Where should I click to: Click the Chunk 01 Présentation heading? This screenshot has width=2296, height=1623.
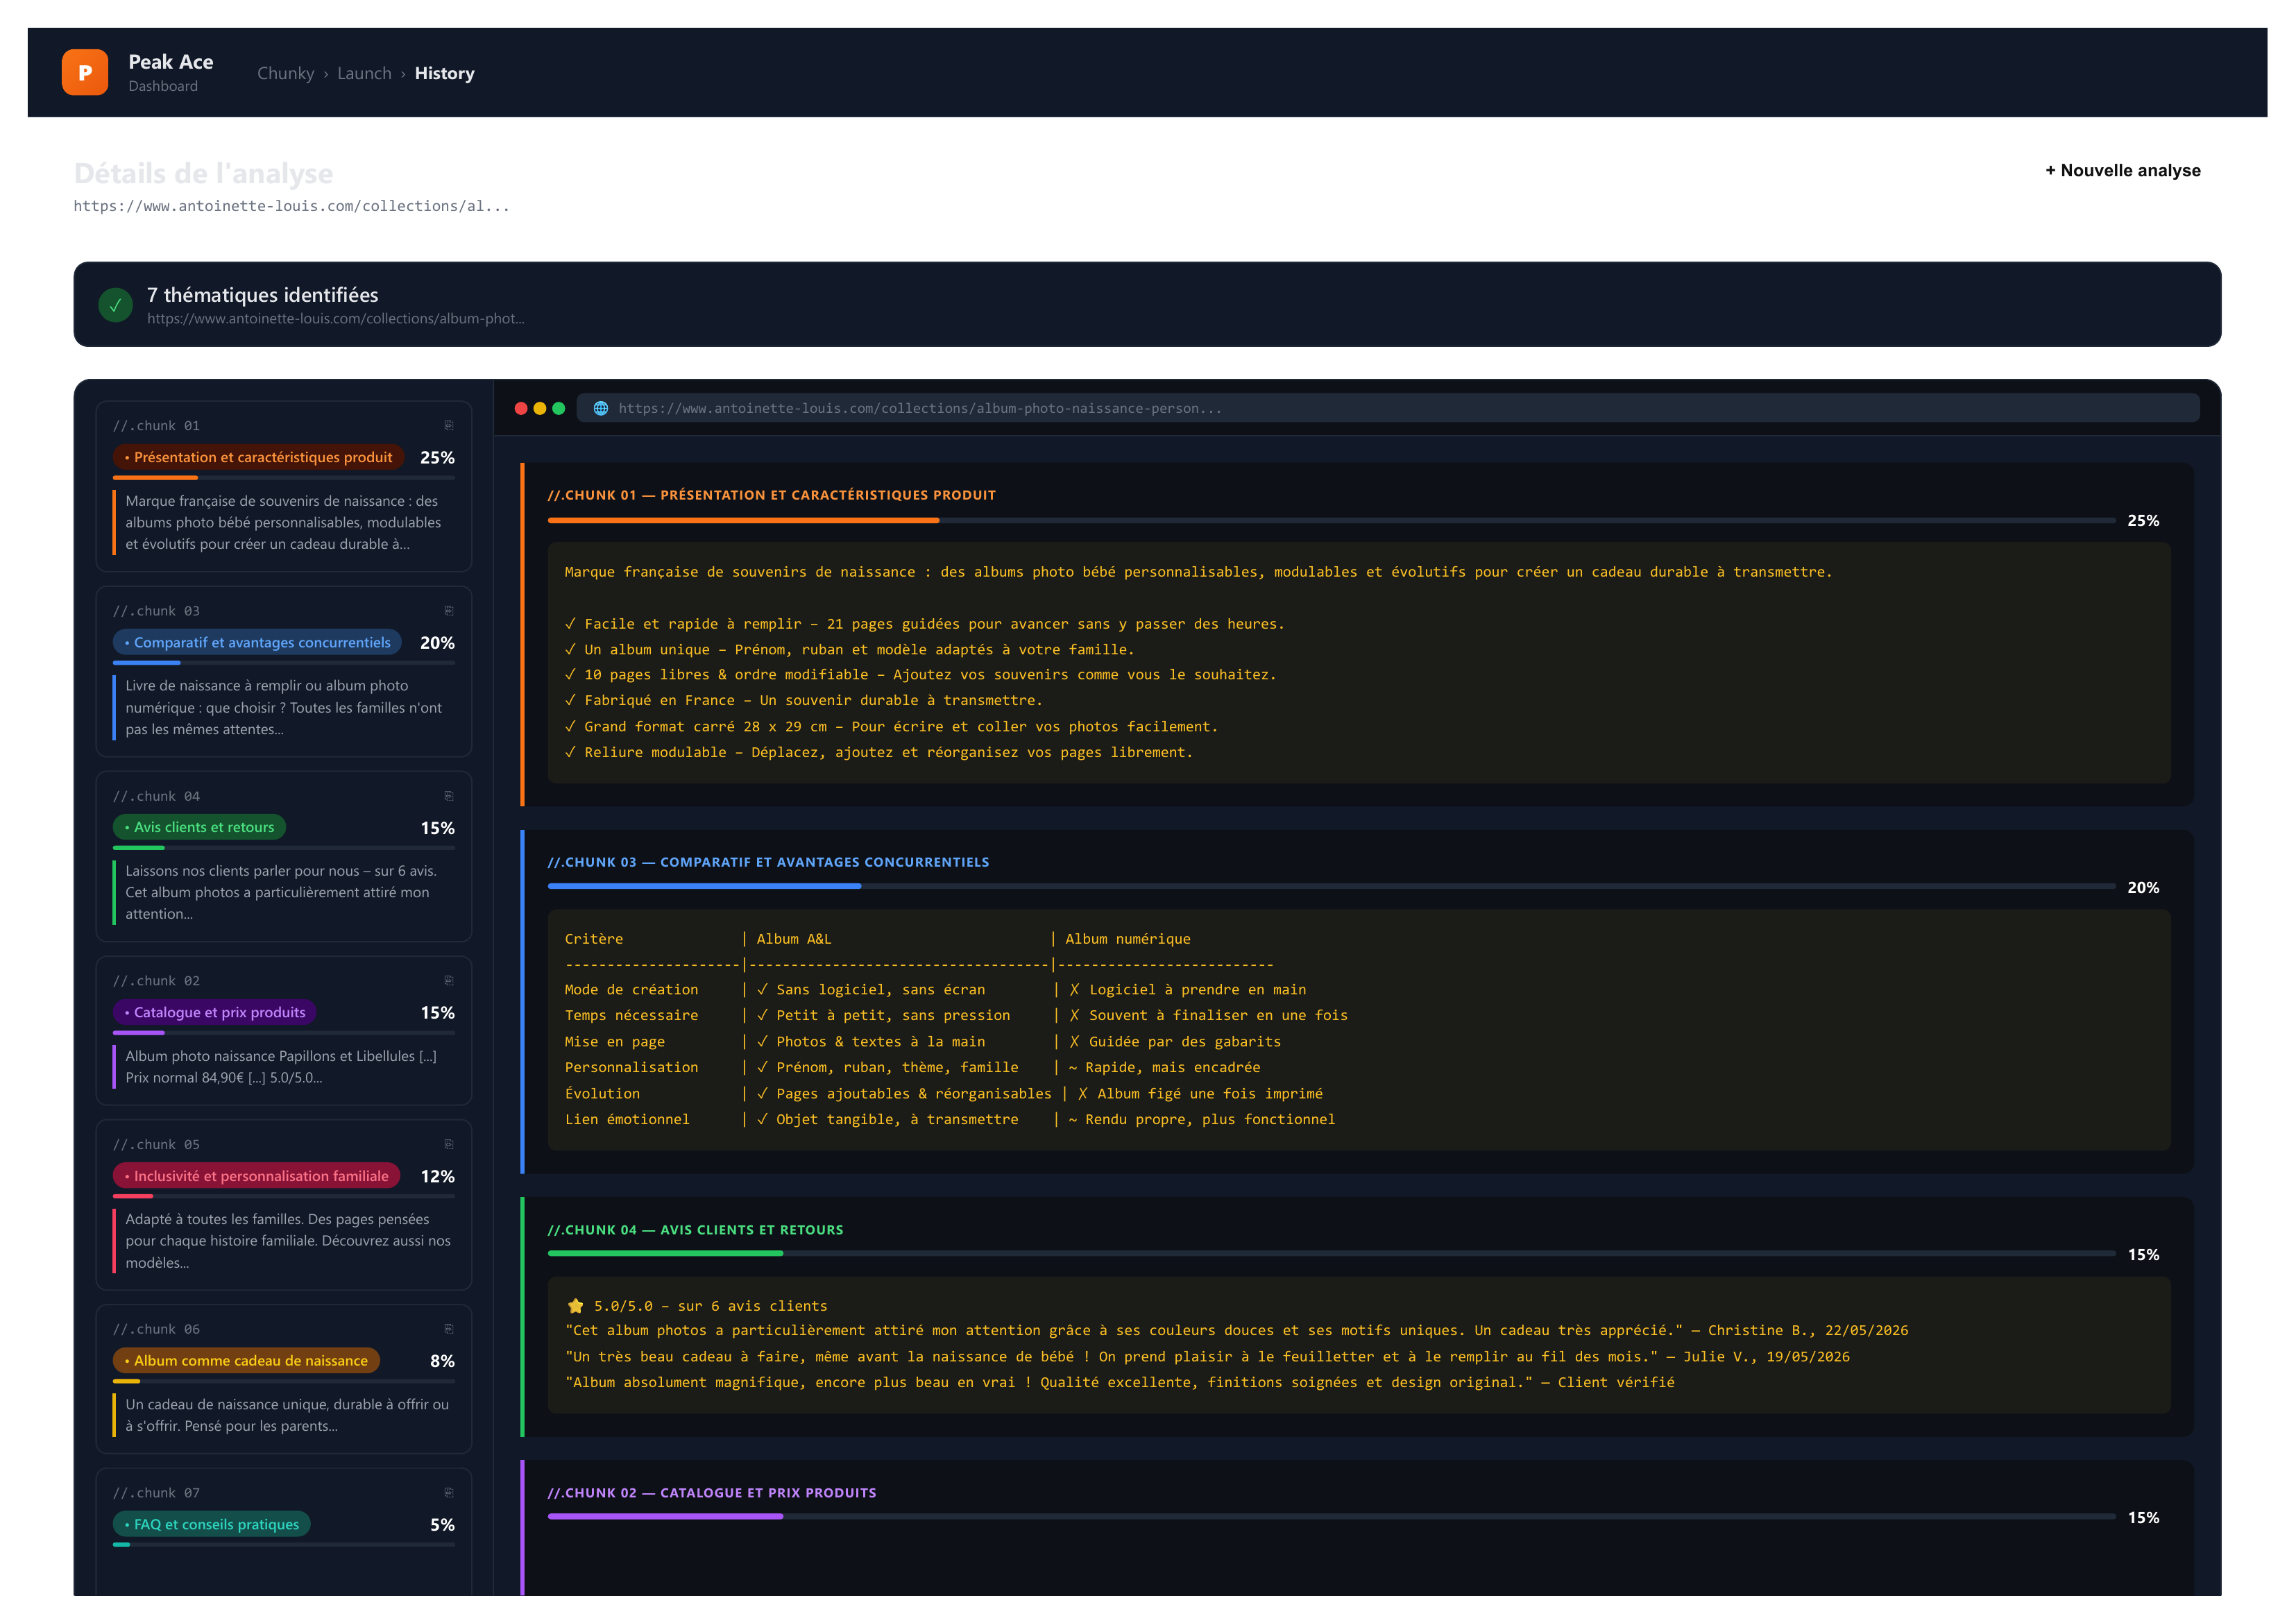771,495
